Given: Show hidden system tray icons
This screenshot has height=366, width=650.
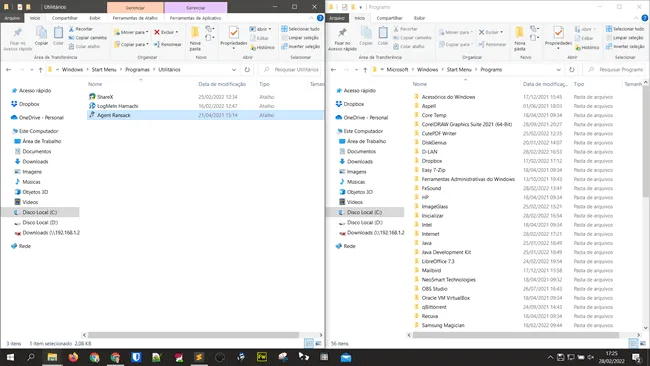Looking at the screenshot, I should [550, 357].
